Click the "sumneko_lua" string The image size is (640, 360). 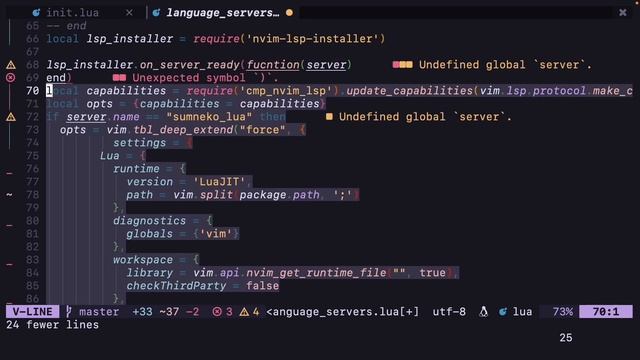coord(209,117)
